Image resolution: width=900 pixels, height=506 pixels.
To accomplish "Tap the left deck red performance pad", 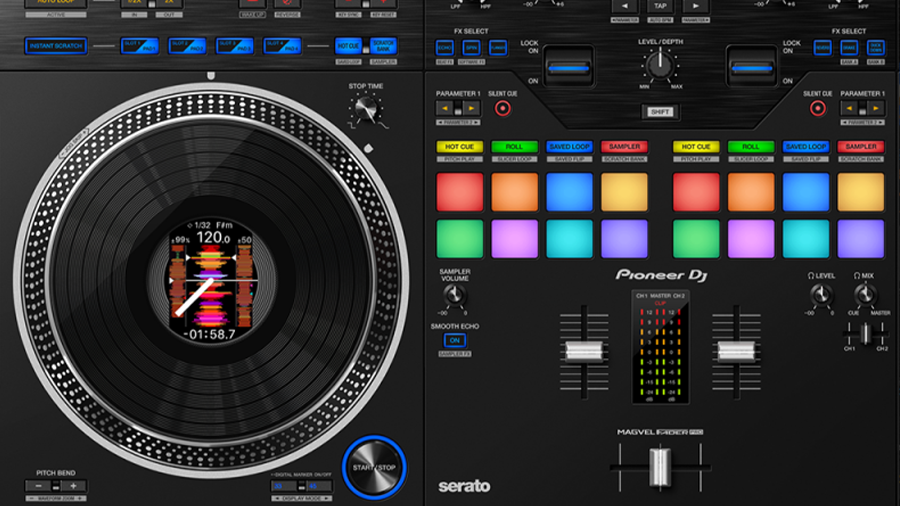I will [460, 192].
